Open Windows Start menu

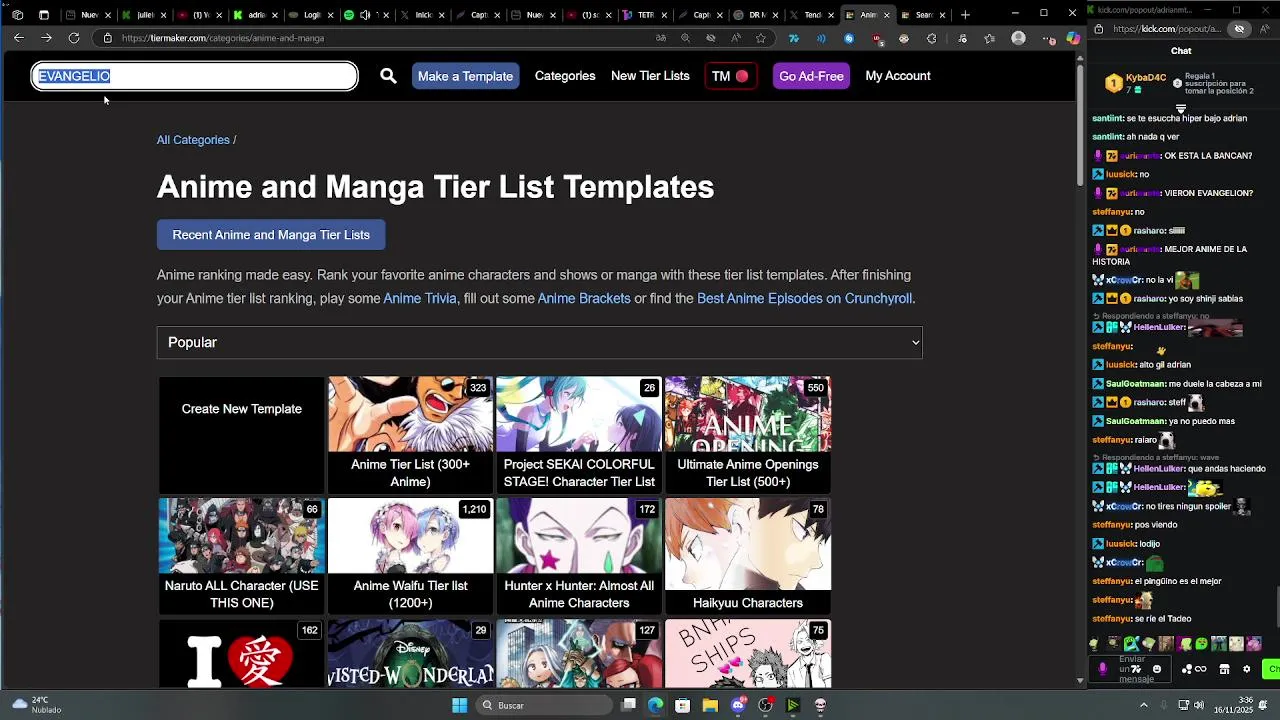click(459, 705)
